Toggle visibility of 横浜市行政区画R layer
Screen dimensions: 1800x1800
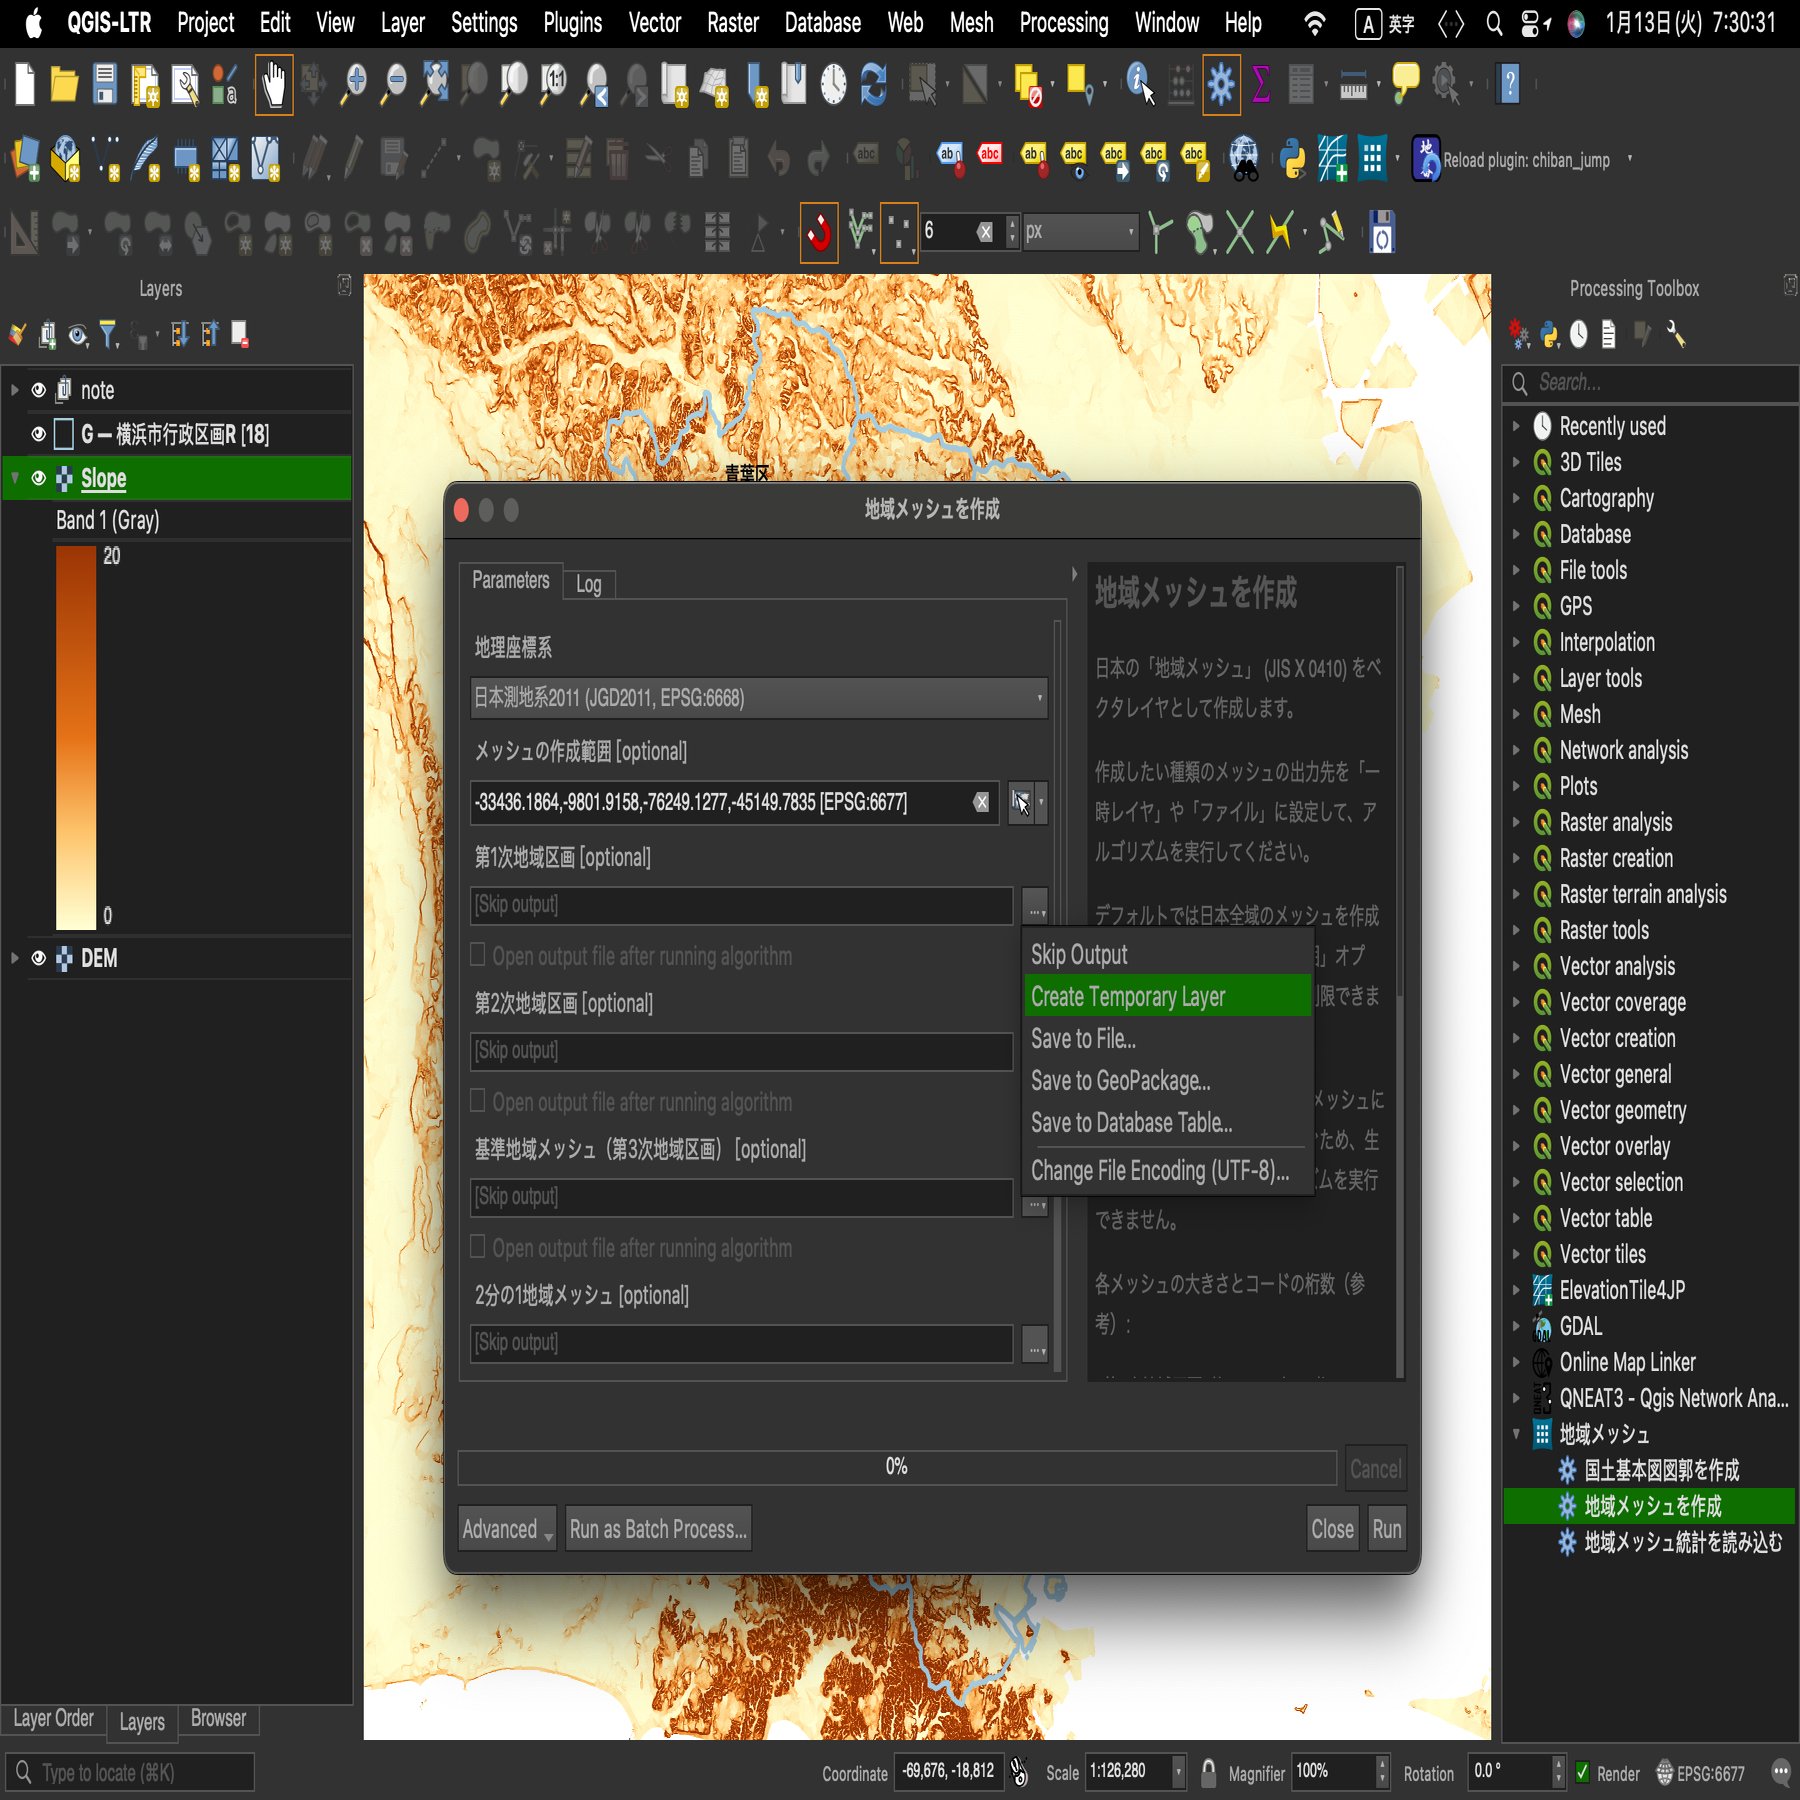38,434
